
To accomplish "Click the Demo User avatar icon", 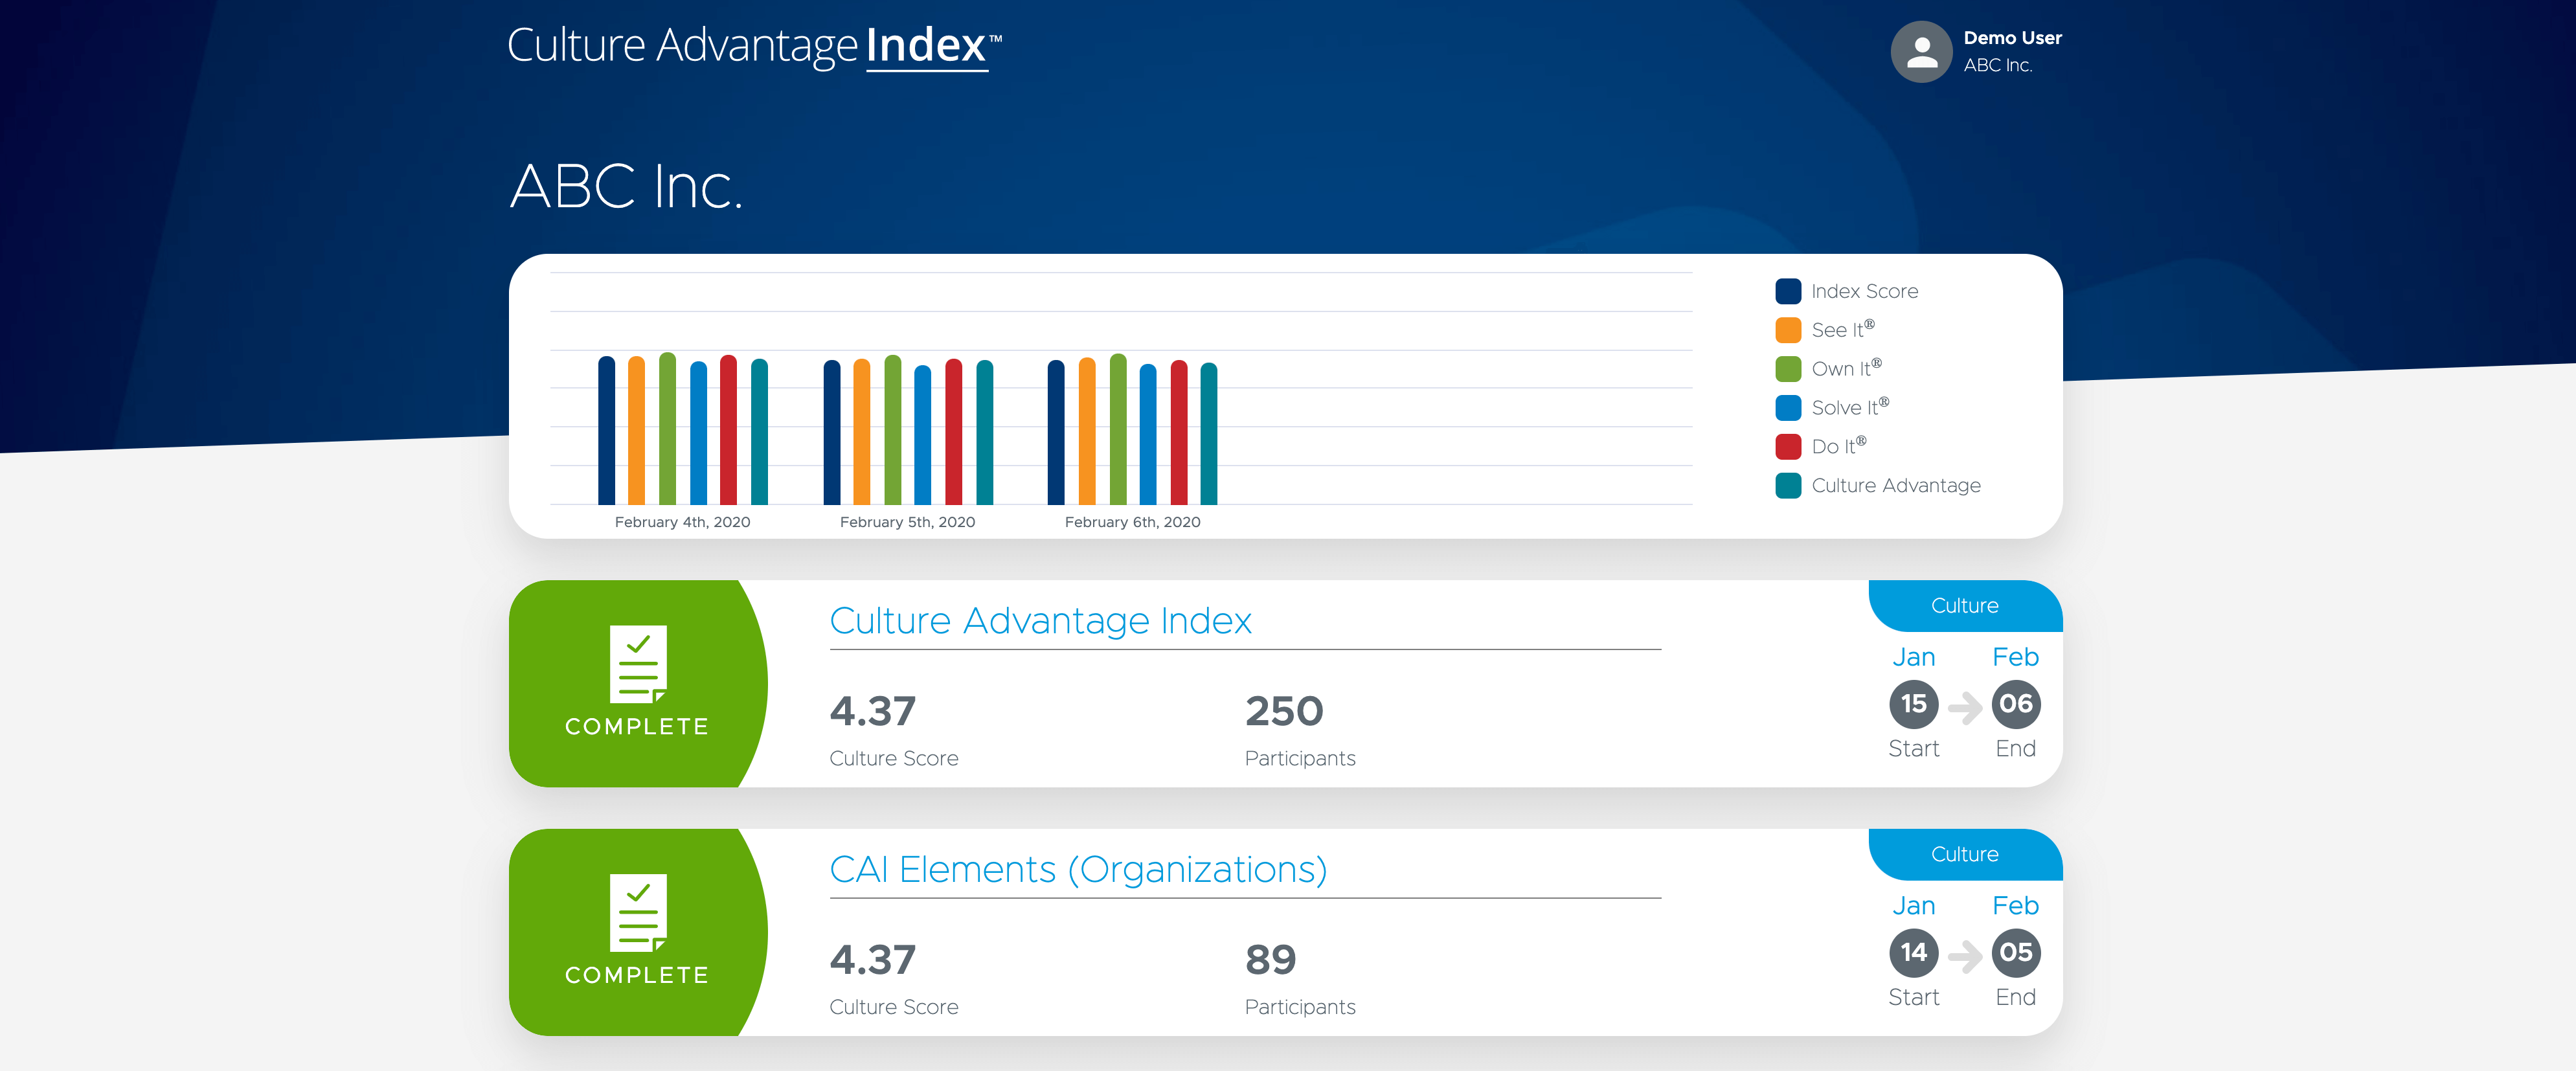I will [x=1920, y=52].
